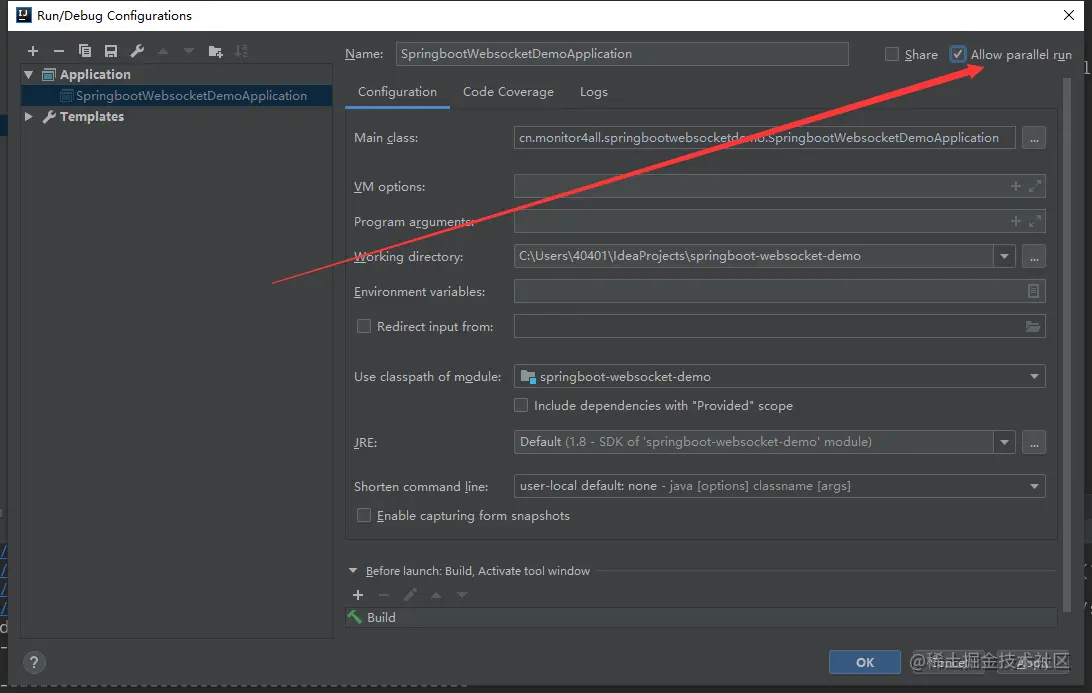
Task: Enable the Share checkbox
Action: click(892, 55)
